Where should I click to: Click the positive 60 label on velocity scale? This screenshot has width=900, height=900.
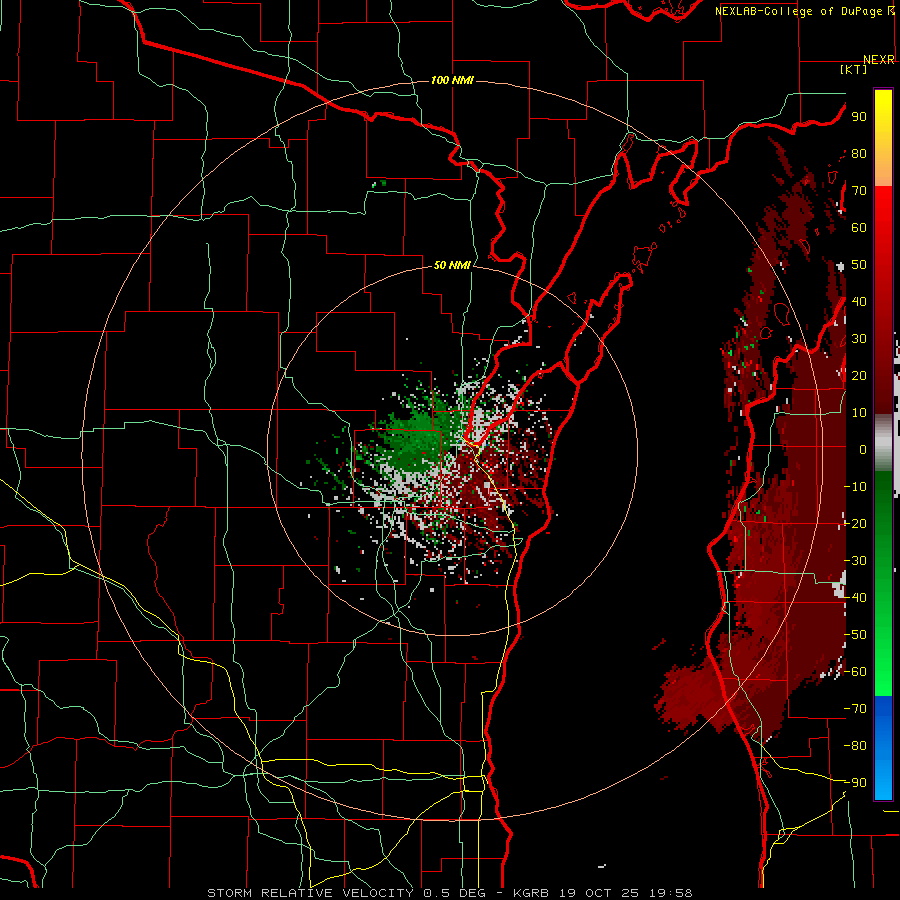pyautogui.click(x=859, y=227)
